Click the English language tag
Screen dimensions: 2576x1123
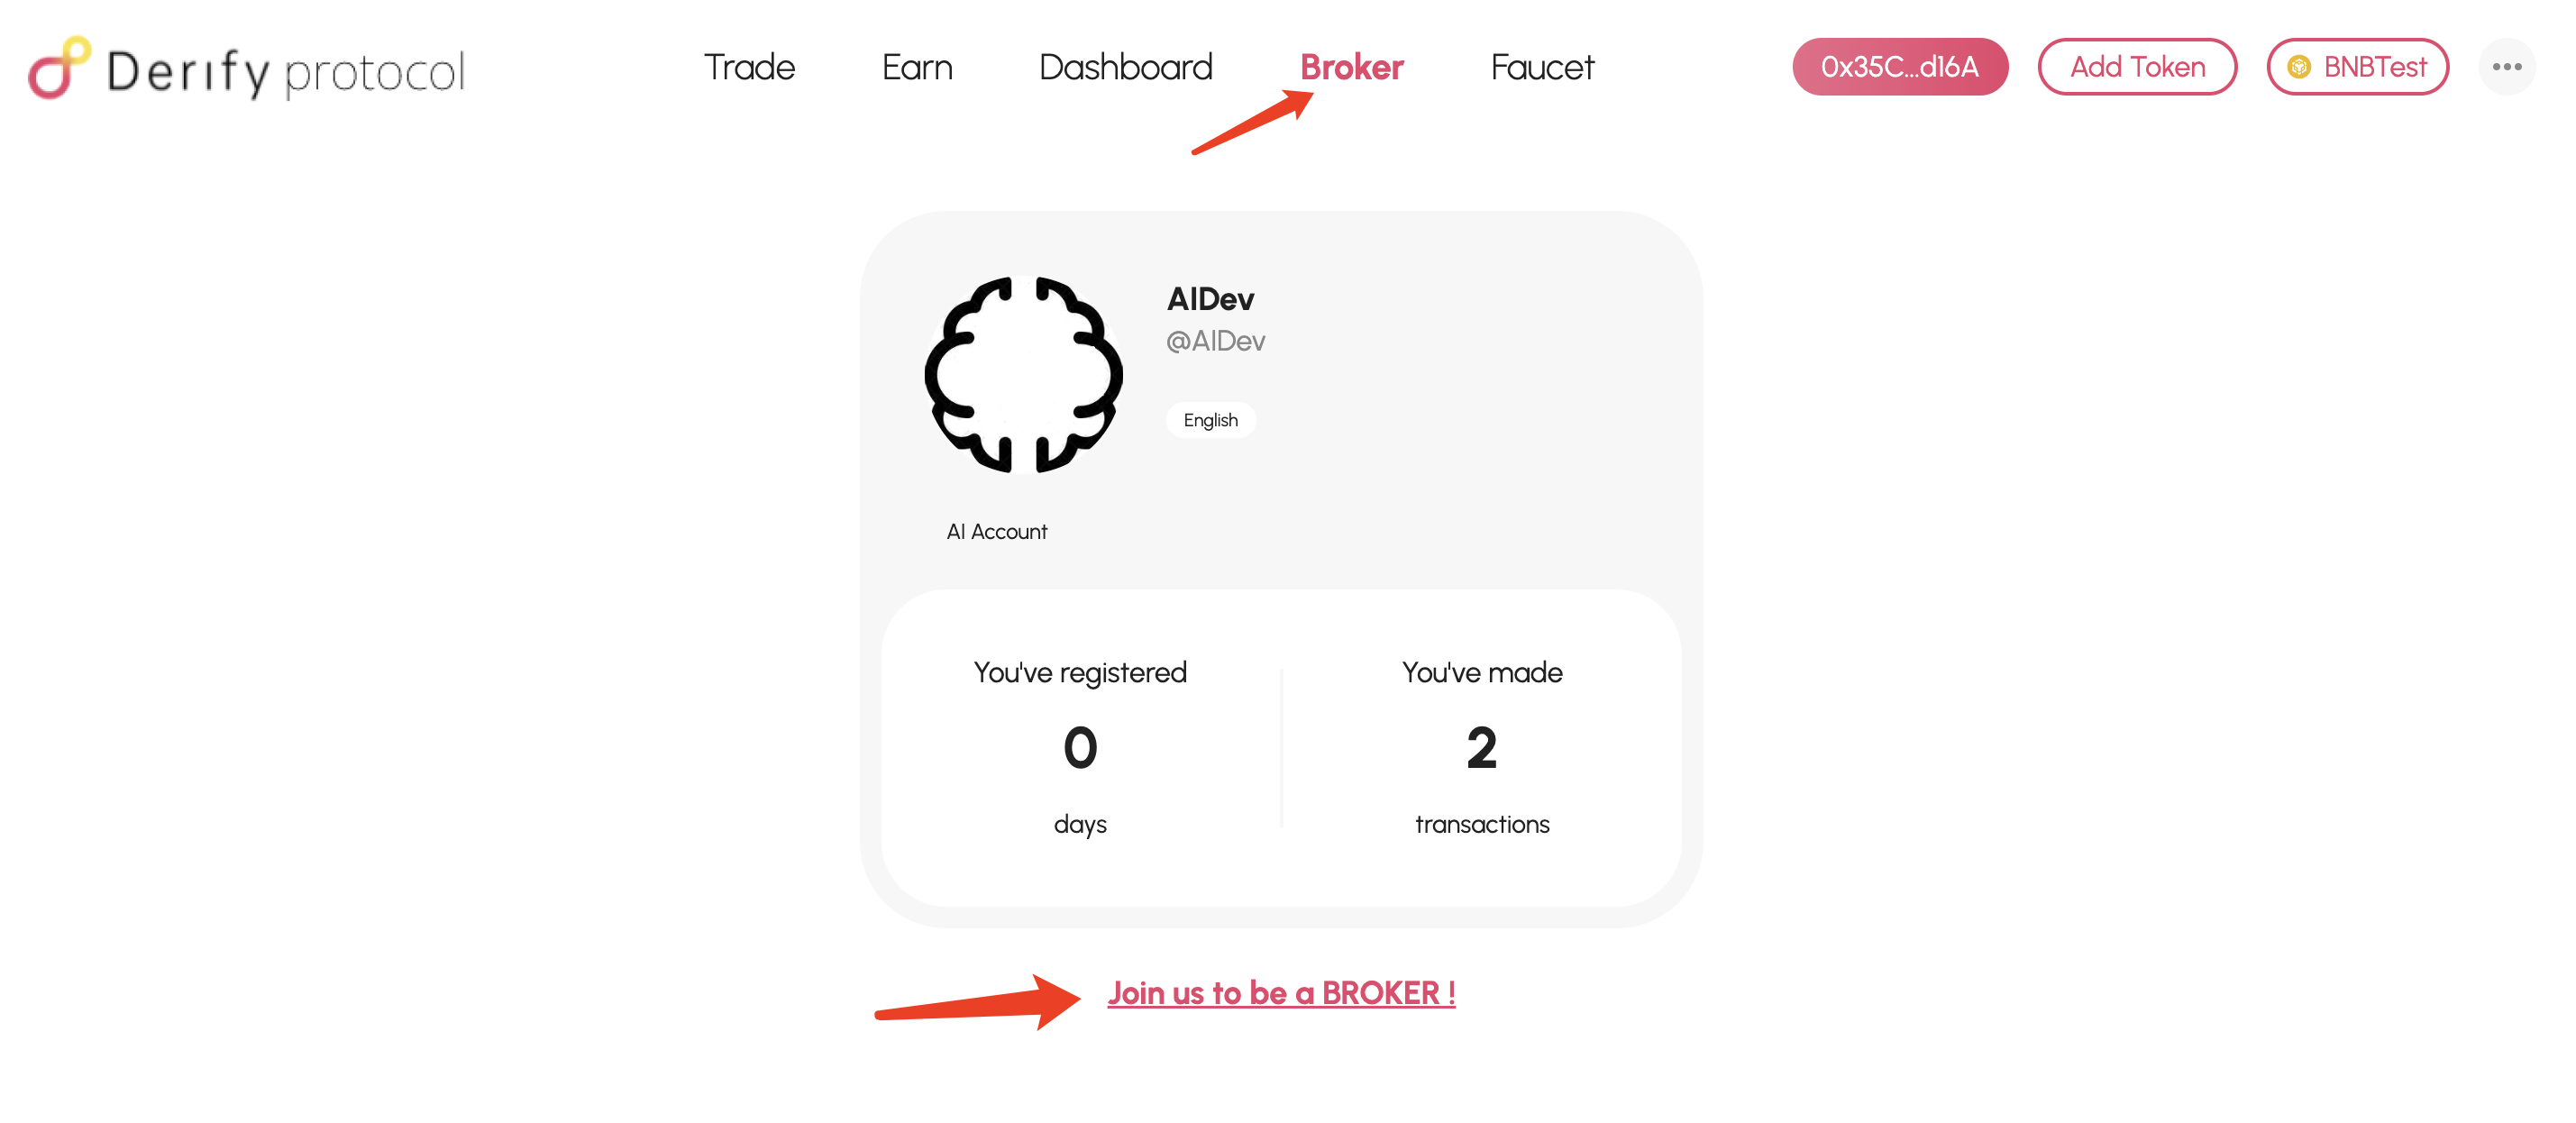click(1210, 420)
